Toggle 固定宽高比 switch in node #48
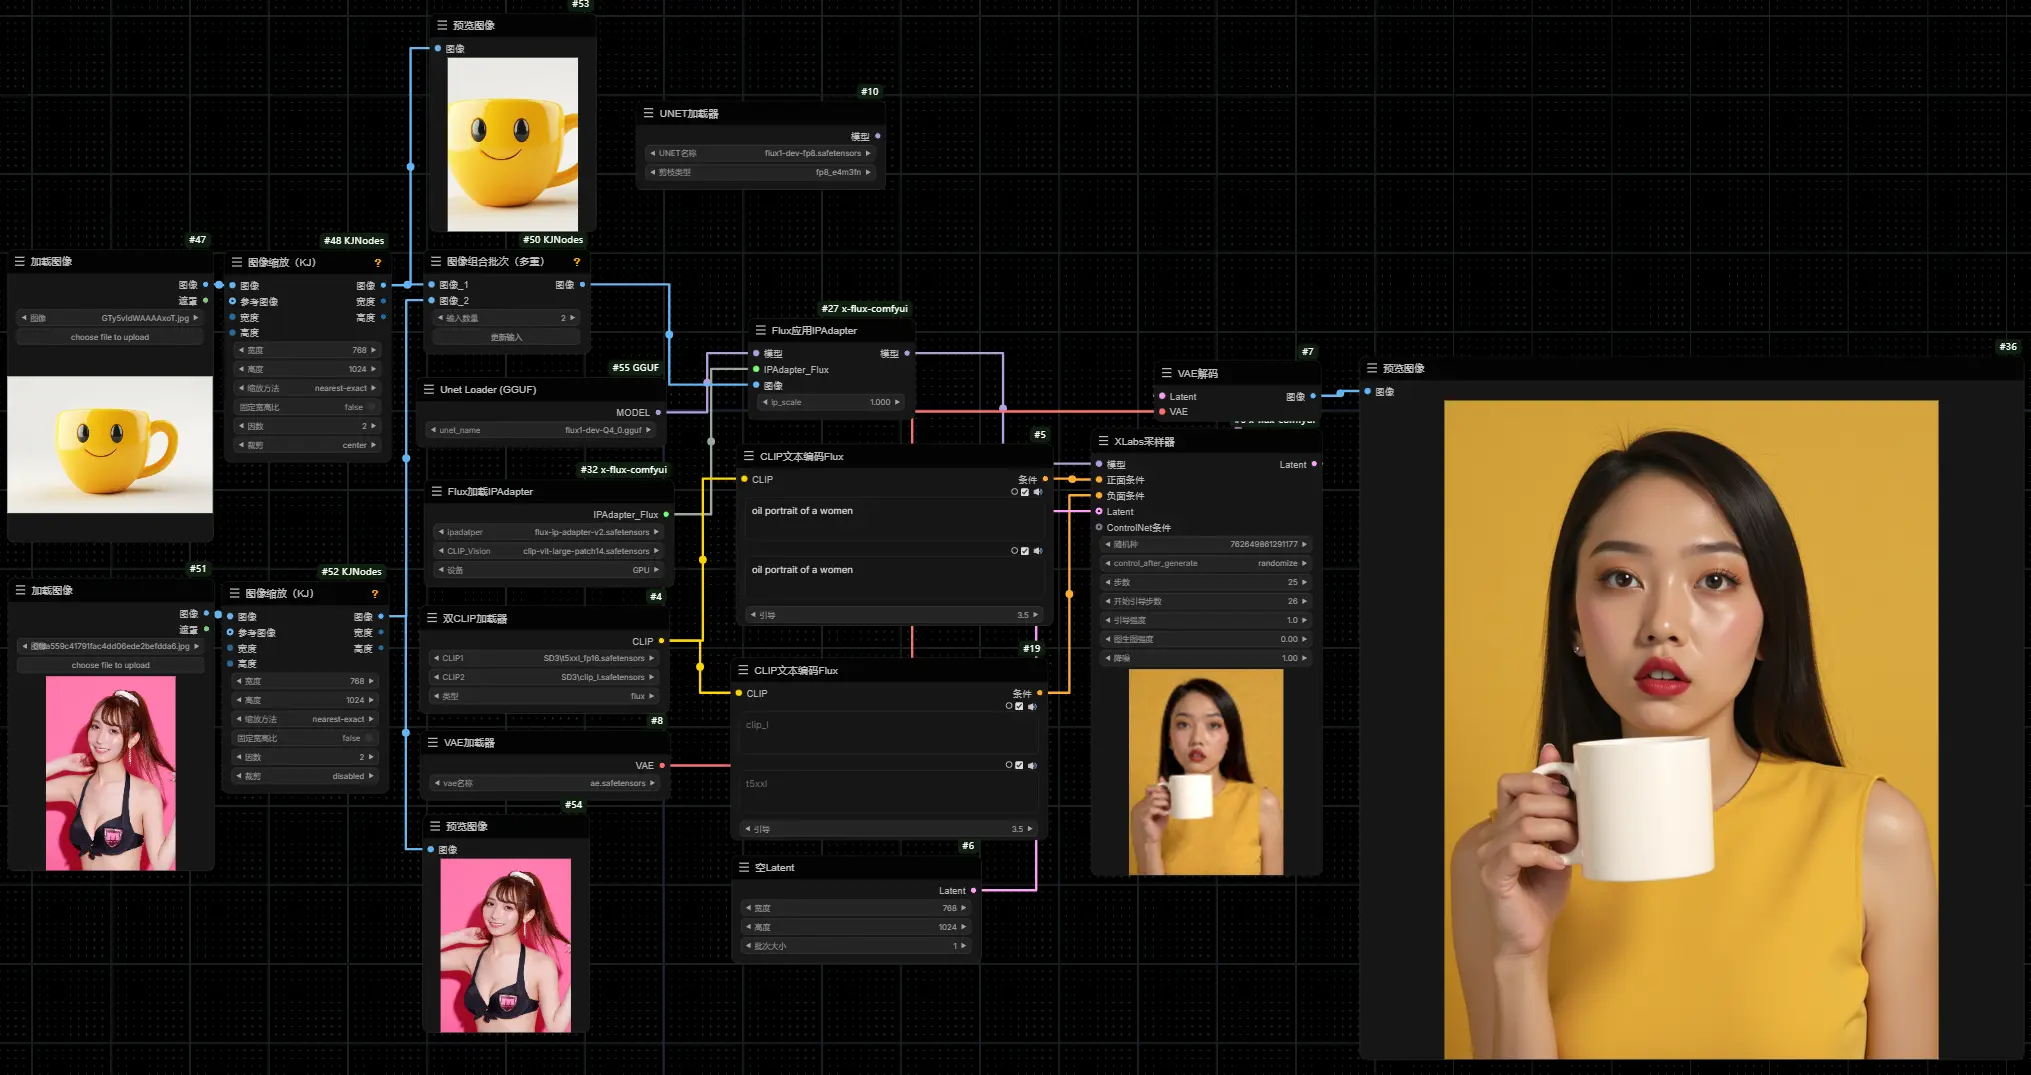Image resolution: width=2031 pixels, height=1075 pixels. point(371,407)
